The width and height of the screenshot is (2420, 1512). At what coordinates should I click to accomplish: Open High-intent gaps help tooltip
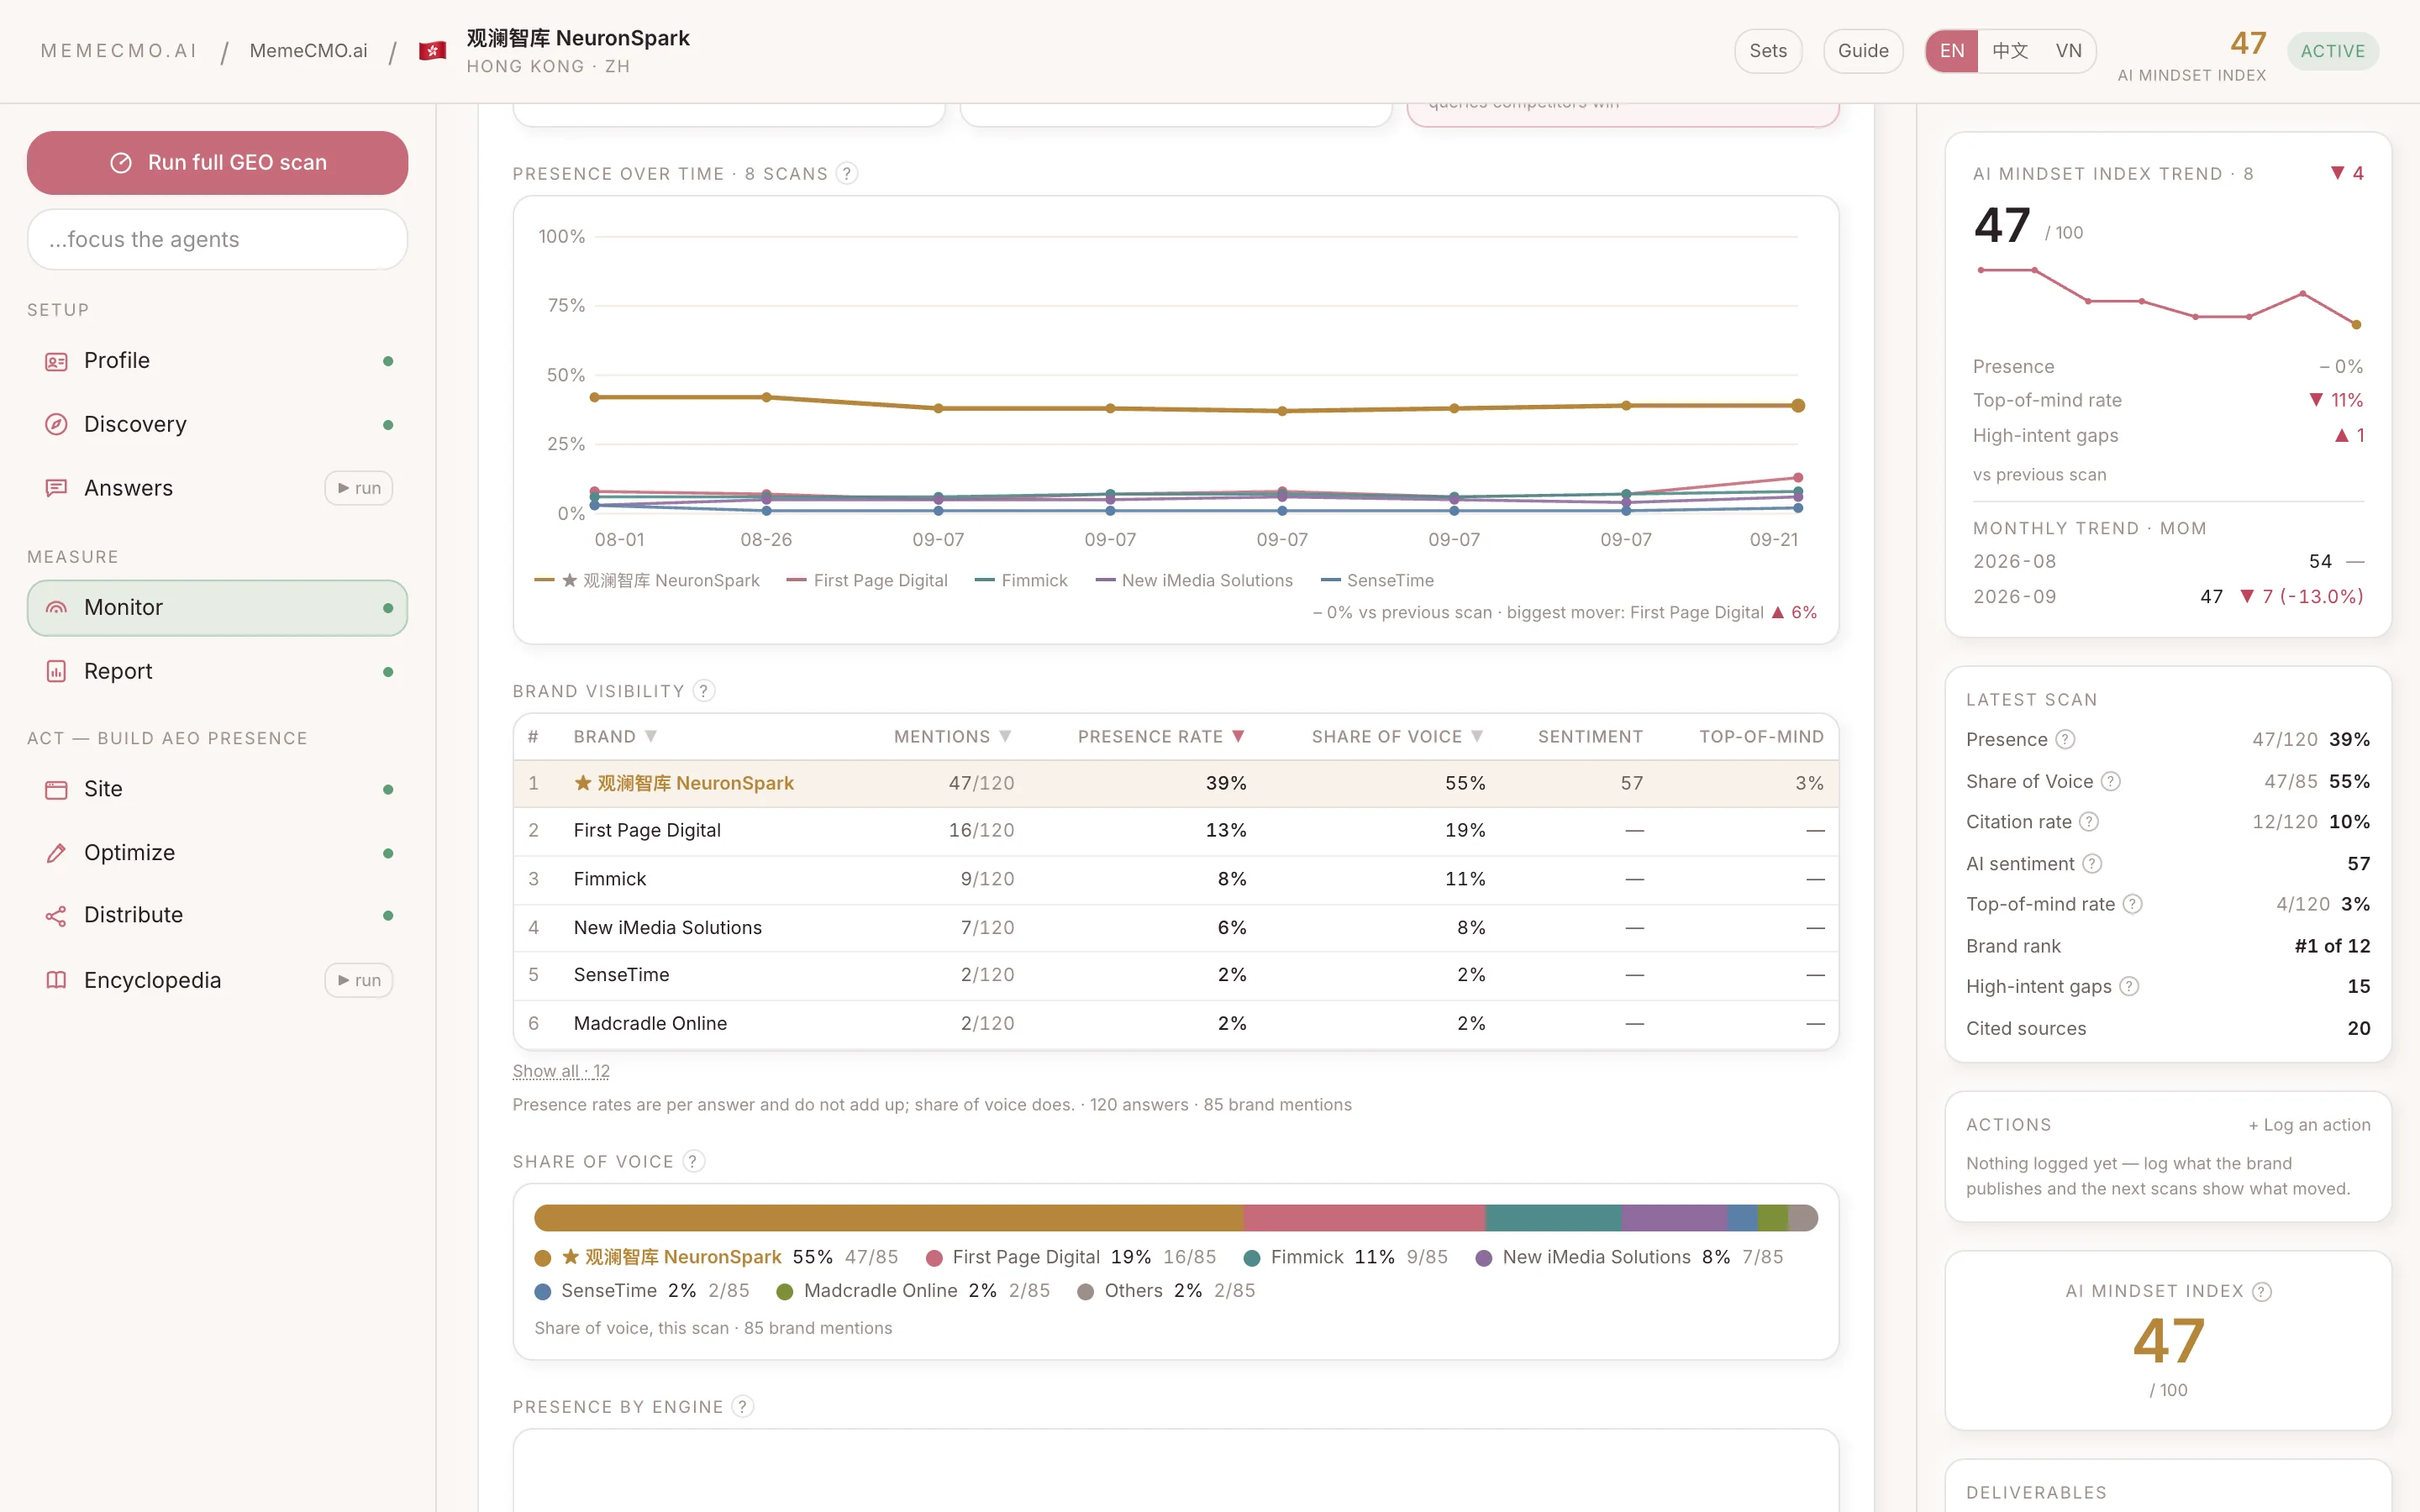click(2129, 986)
